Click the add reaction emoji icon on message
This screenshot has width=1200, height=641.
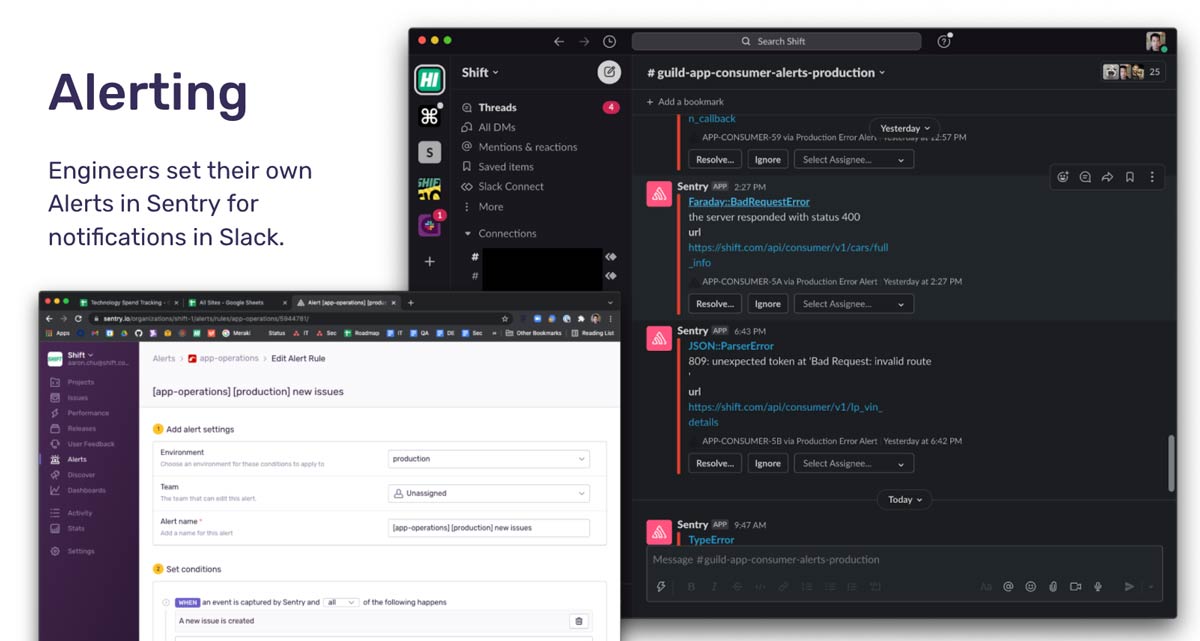pyautogui.click(x=1062, y=177)
